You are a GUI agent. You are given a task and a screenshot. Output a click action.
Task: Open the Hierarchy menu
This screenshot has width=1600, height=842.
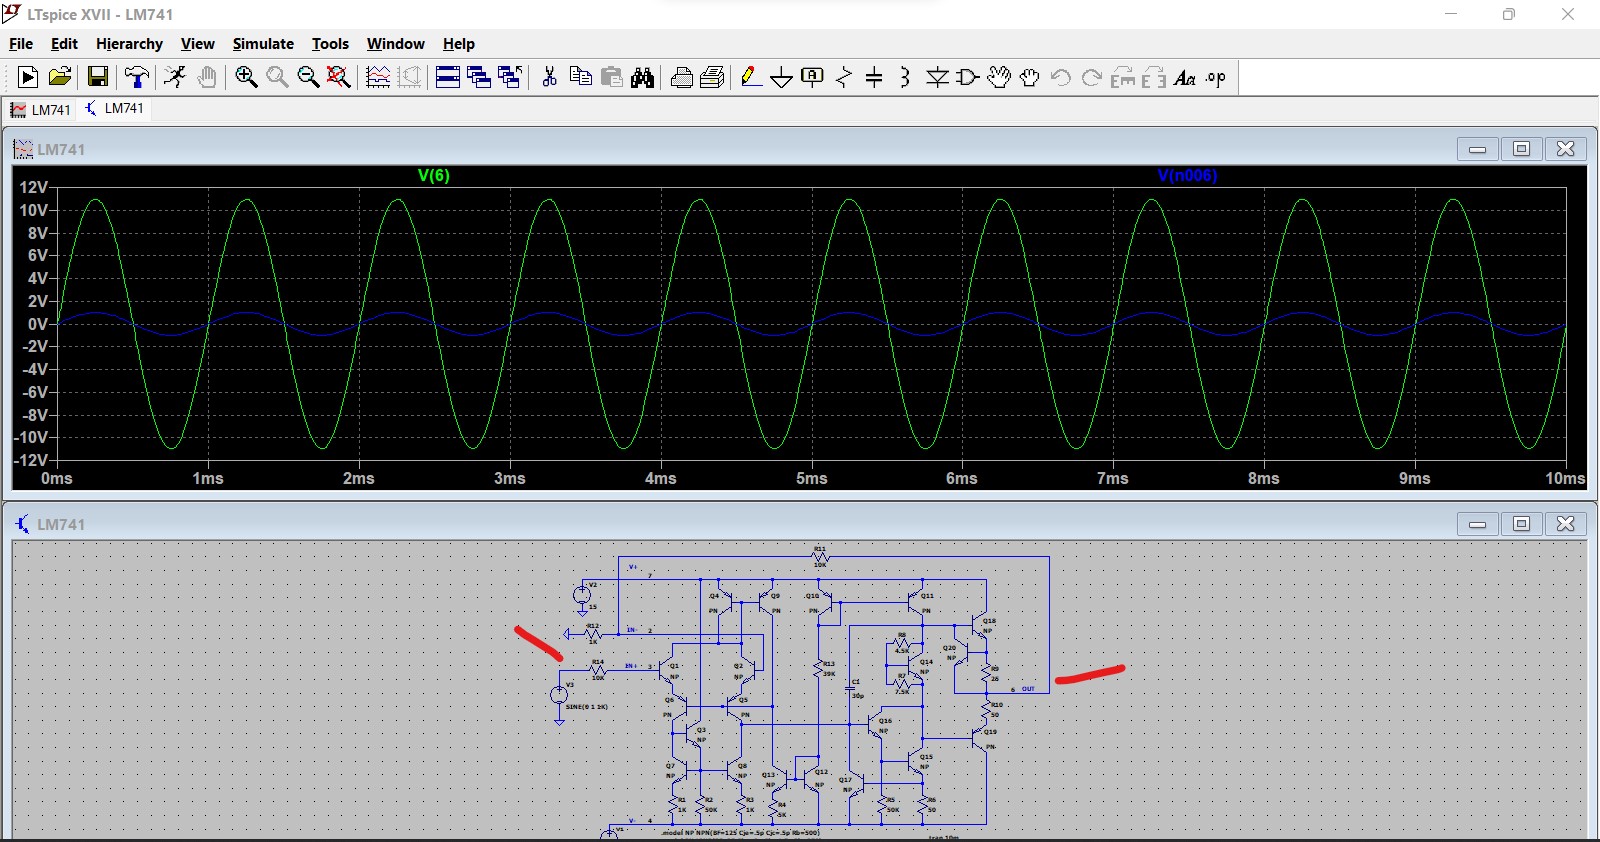click(x=129, y=44)
